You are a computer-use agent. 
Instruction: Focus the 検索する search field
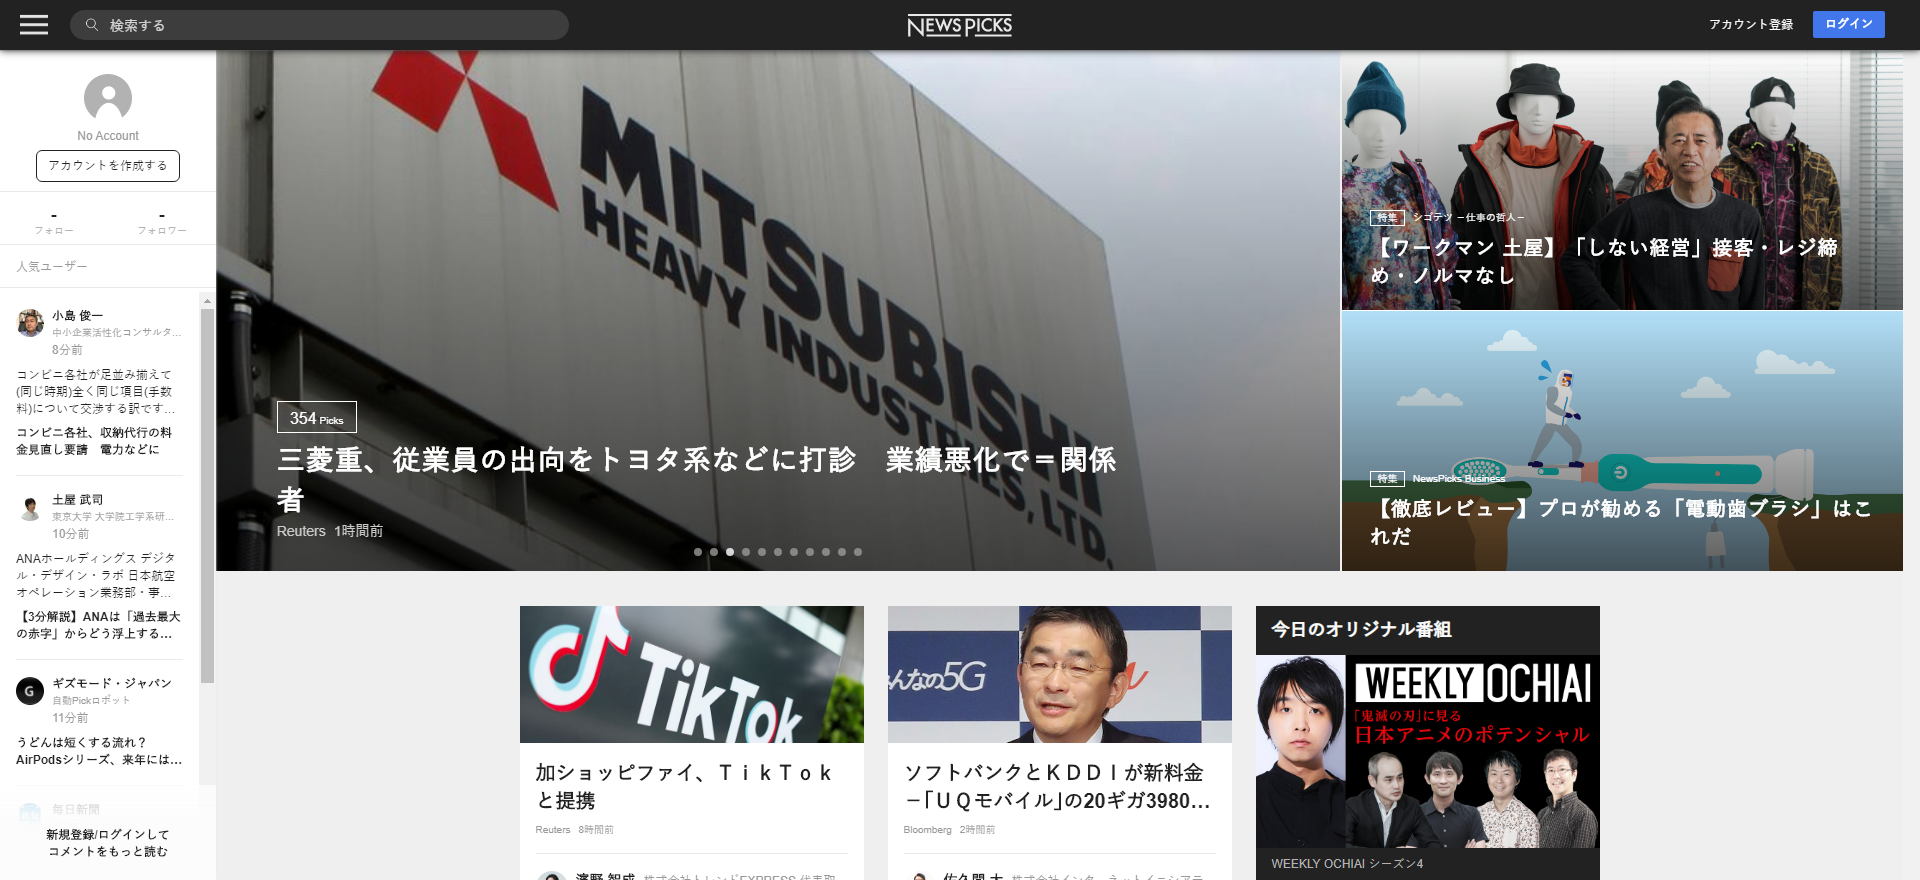tap(319, 25)
